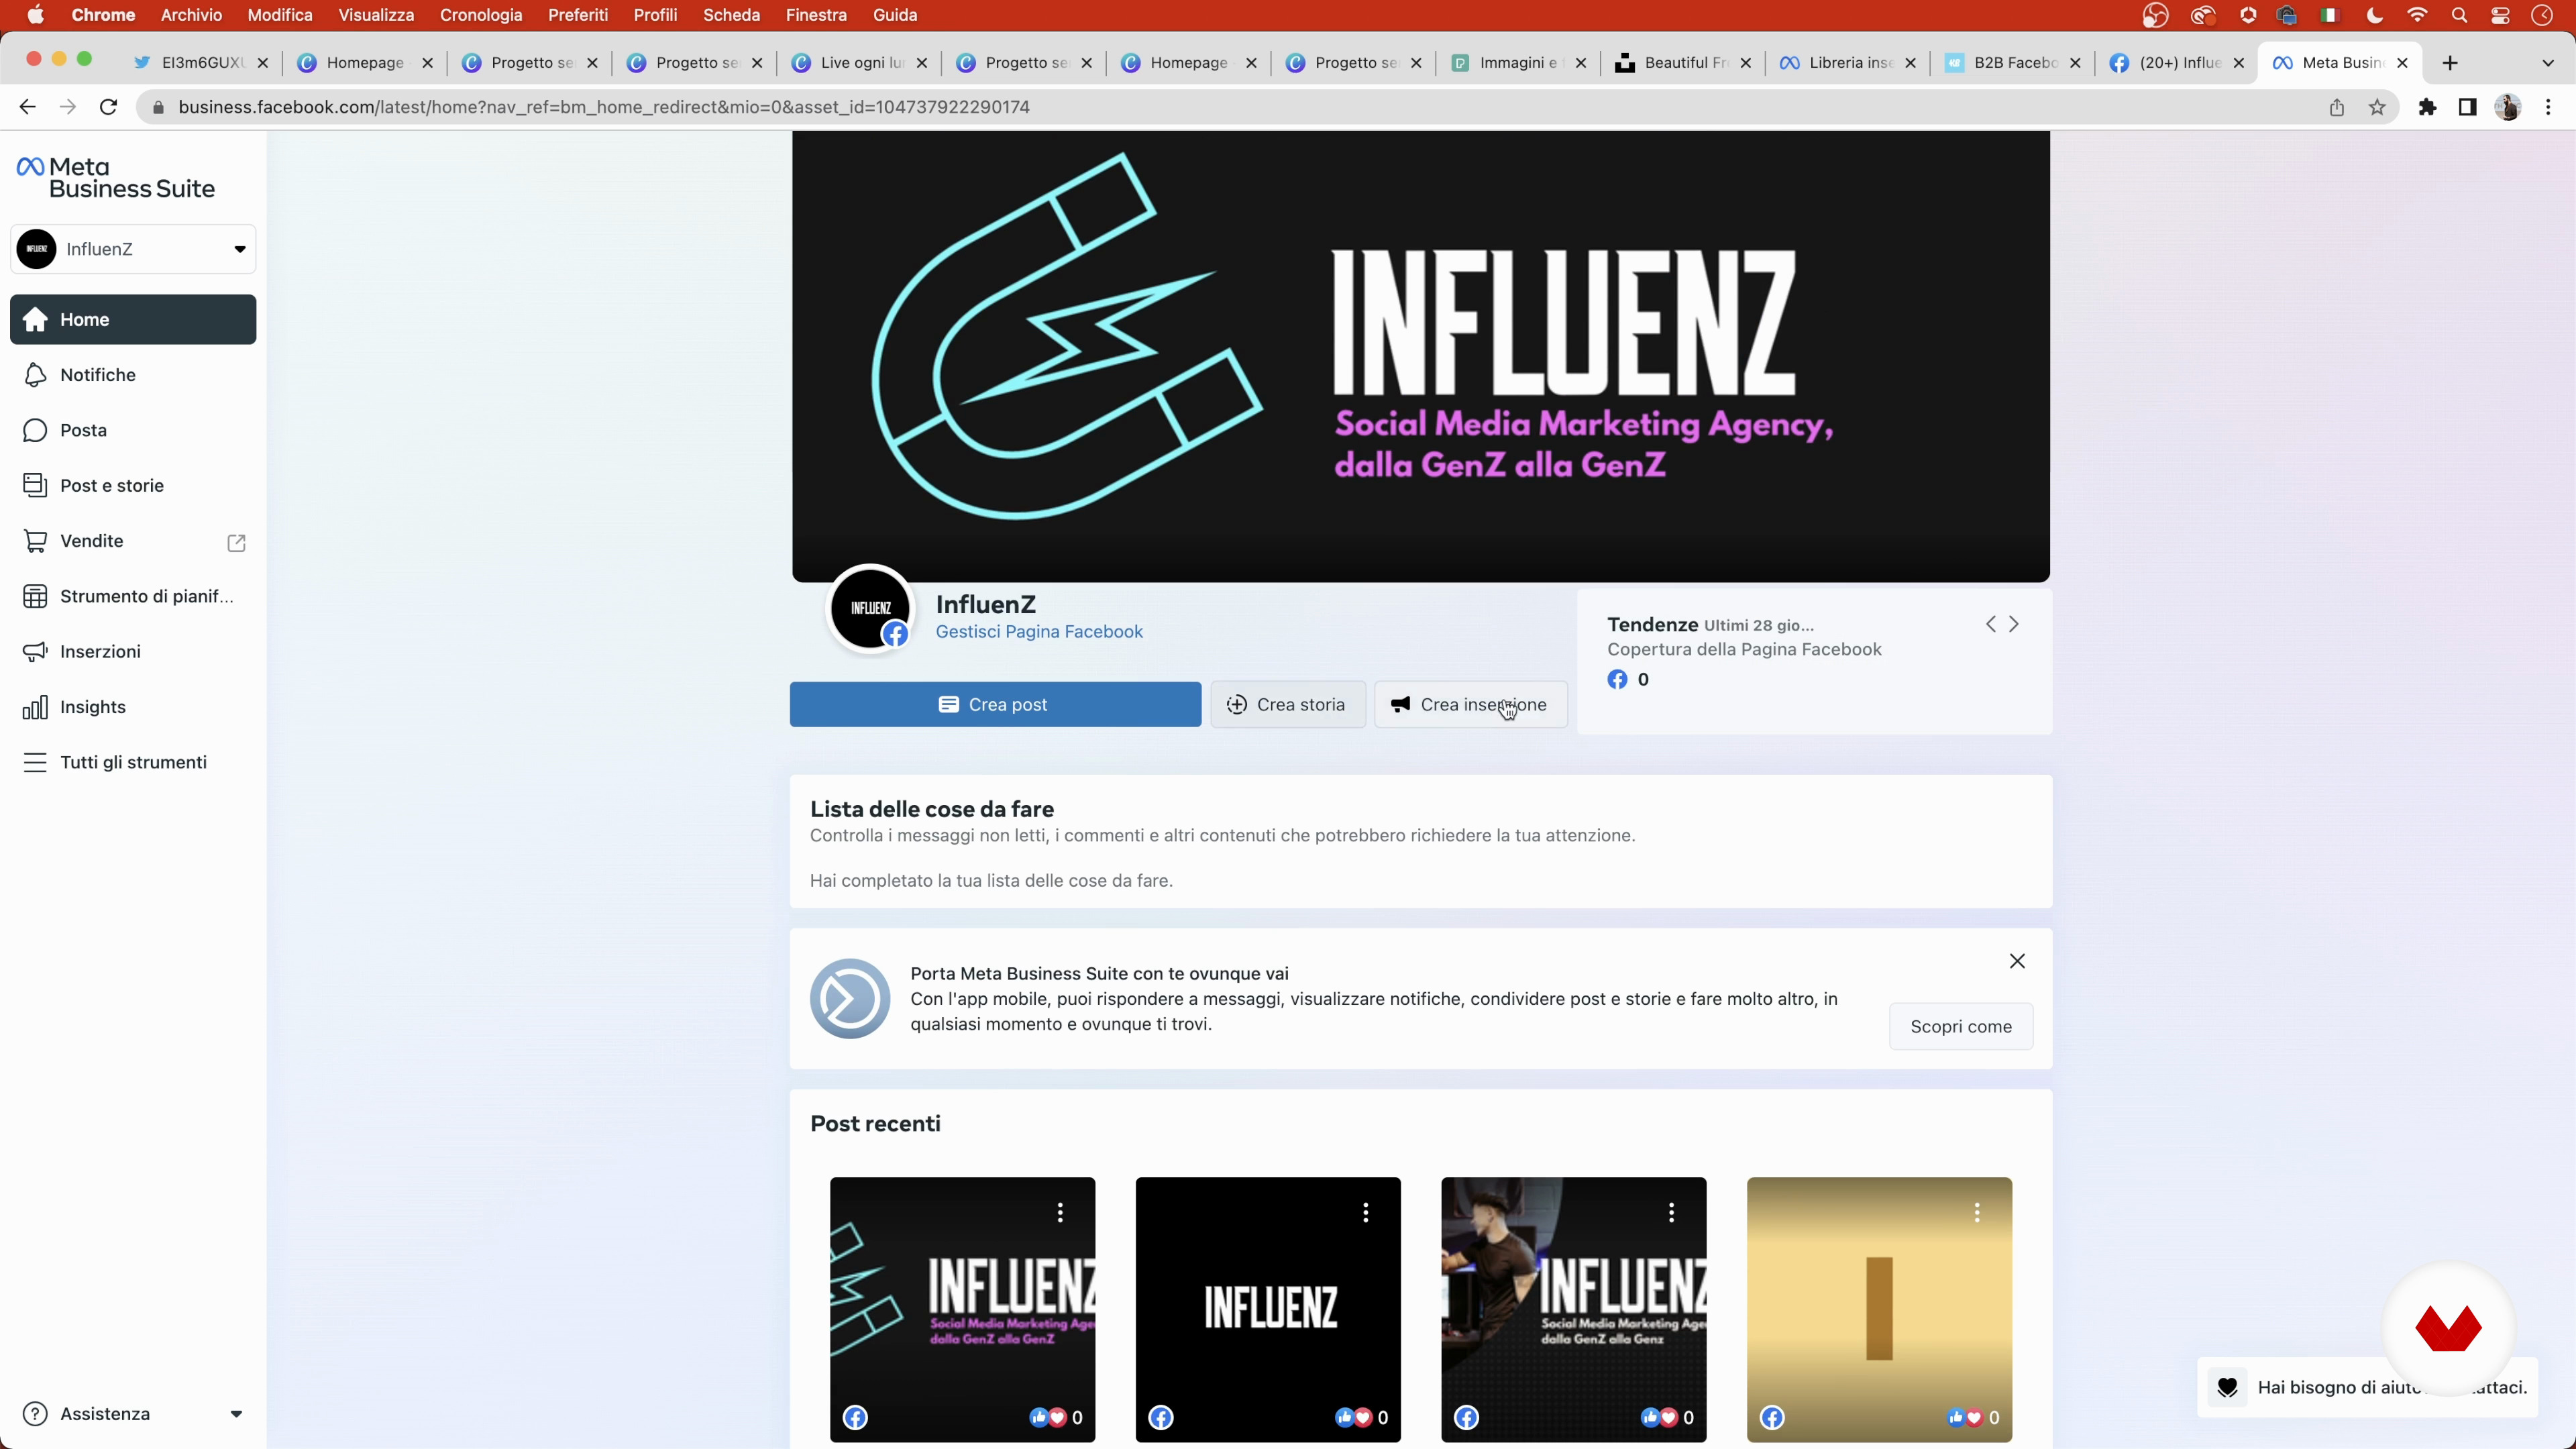
Task: Open the Gestisci Pagina Facebook link
Action: coord(1039,632)
